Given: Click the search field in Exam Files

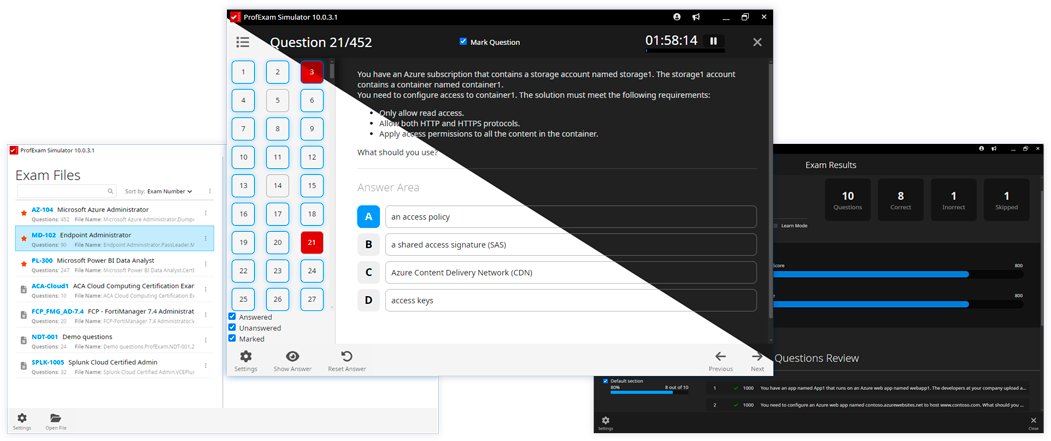Looking at the screenshot, I should coord(67,191).
